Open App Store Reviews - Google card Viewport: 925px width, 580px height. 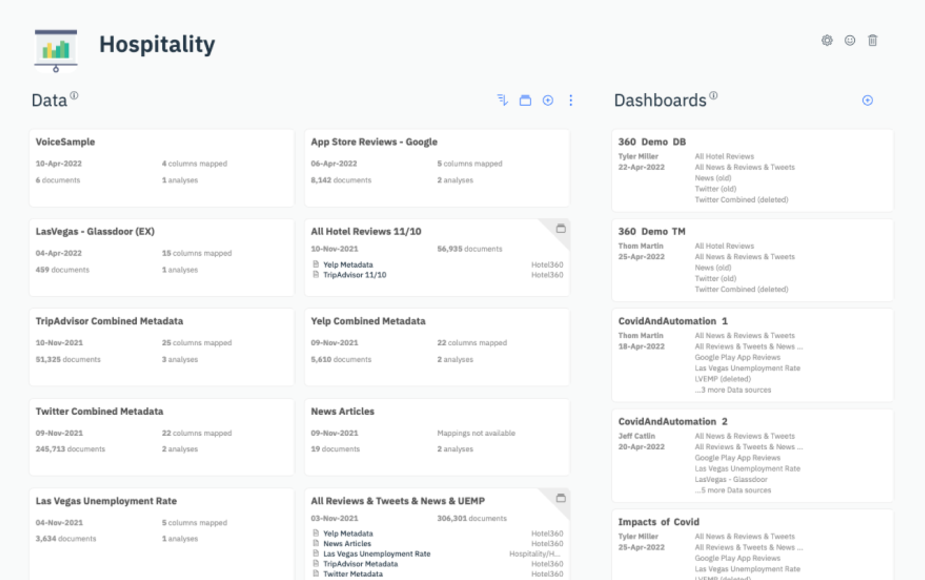click(437, 168)
